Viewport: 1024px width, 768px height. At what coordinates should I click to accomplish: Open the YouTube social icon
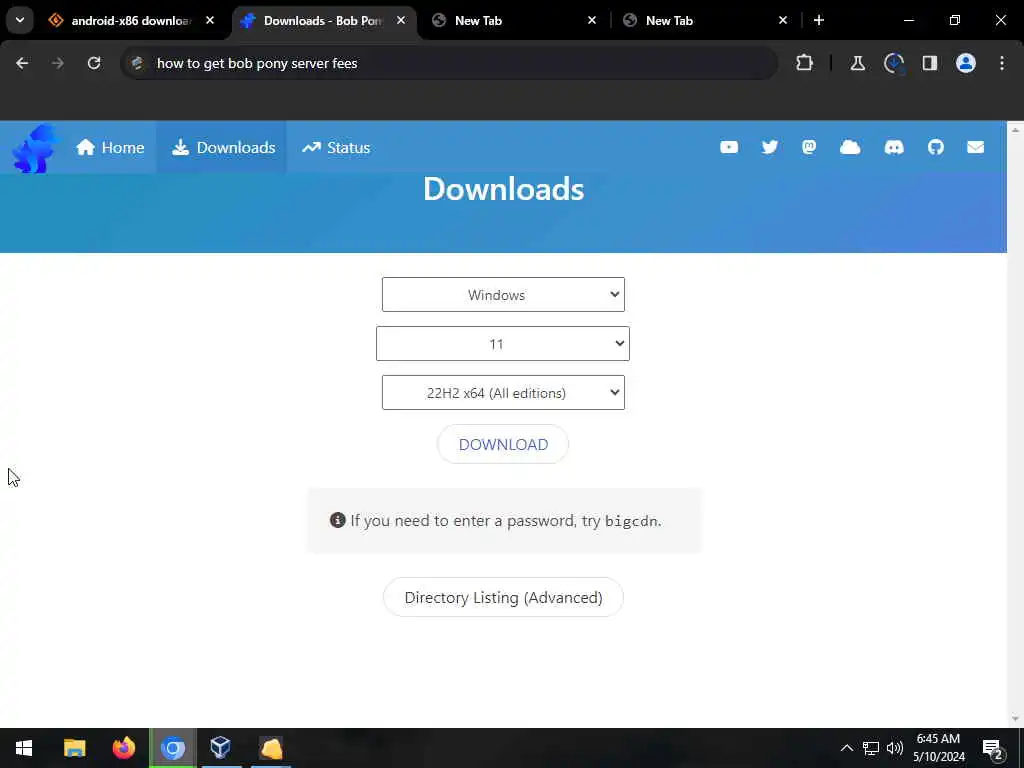tap(729, 148)
